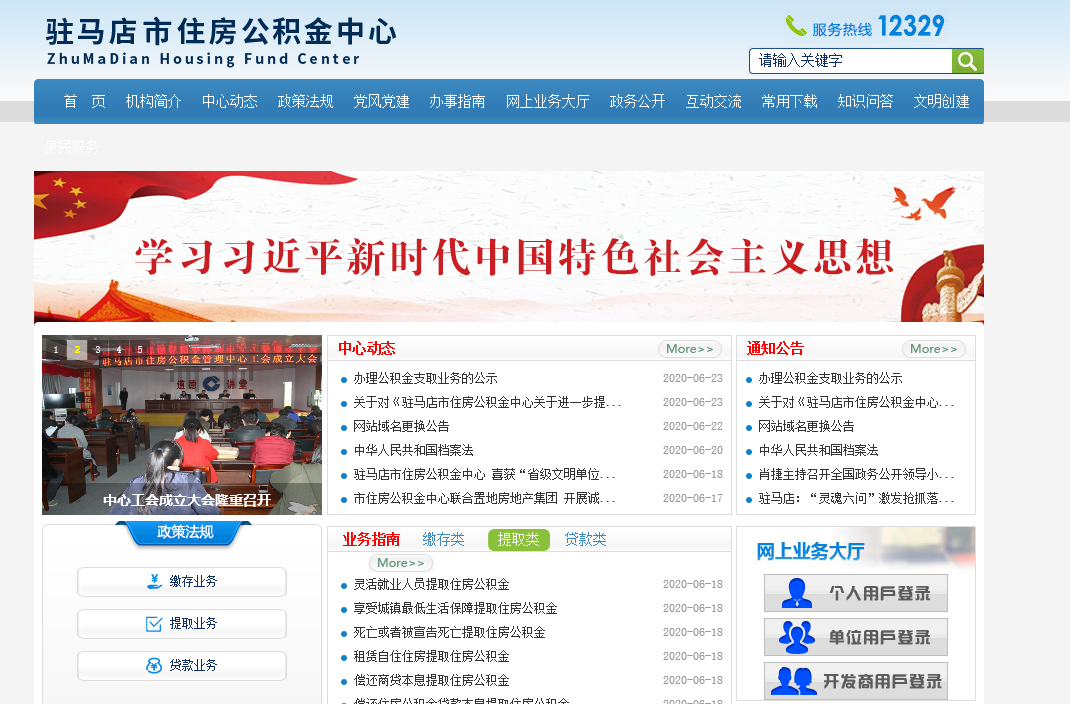
Task: Click the 便民服务 link below the navigation
Action: 72,147
